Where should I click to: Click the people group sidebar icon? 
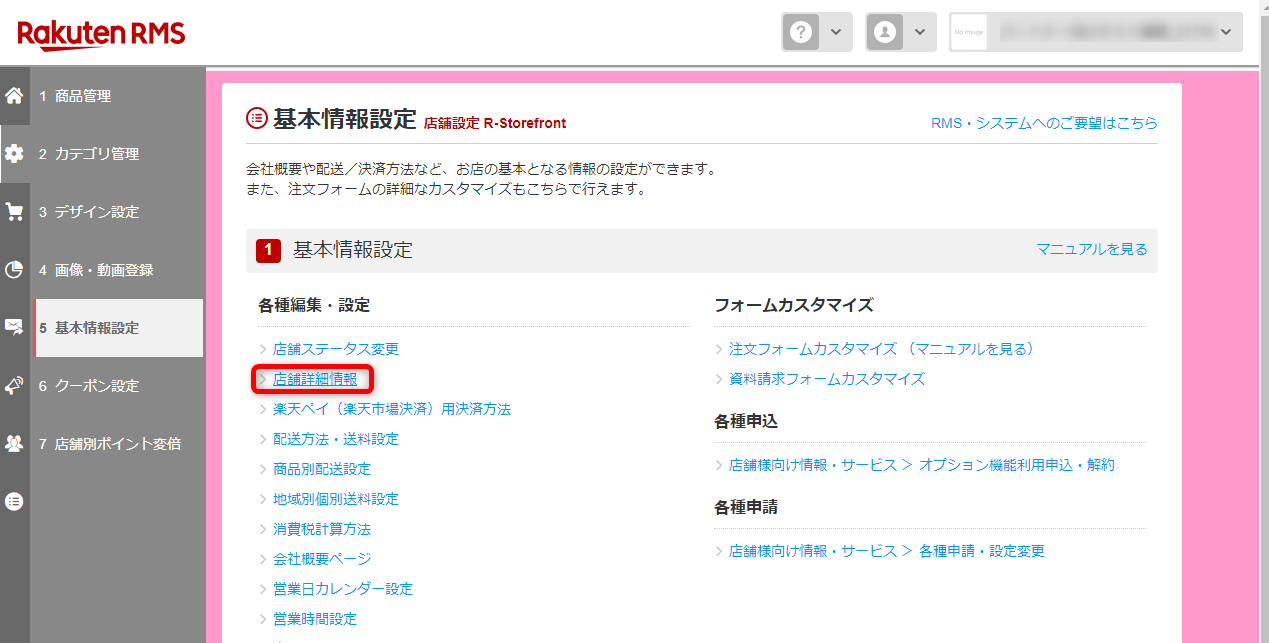[14, 443]
